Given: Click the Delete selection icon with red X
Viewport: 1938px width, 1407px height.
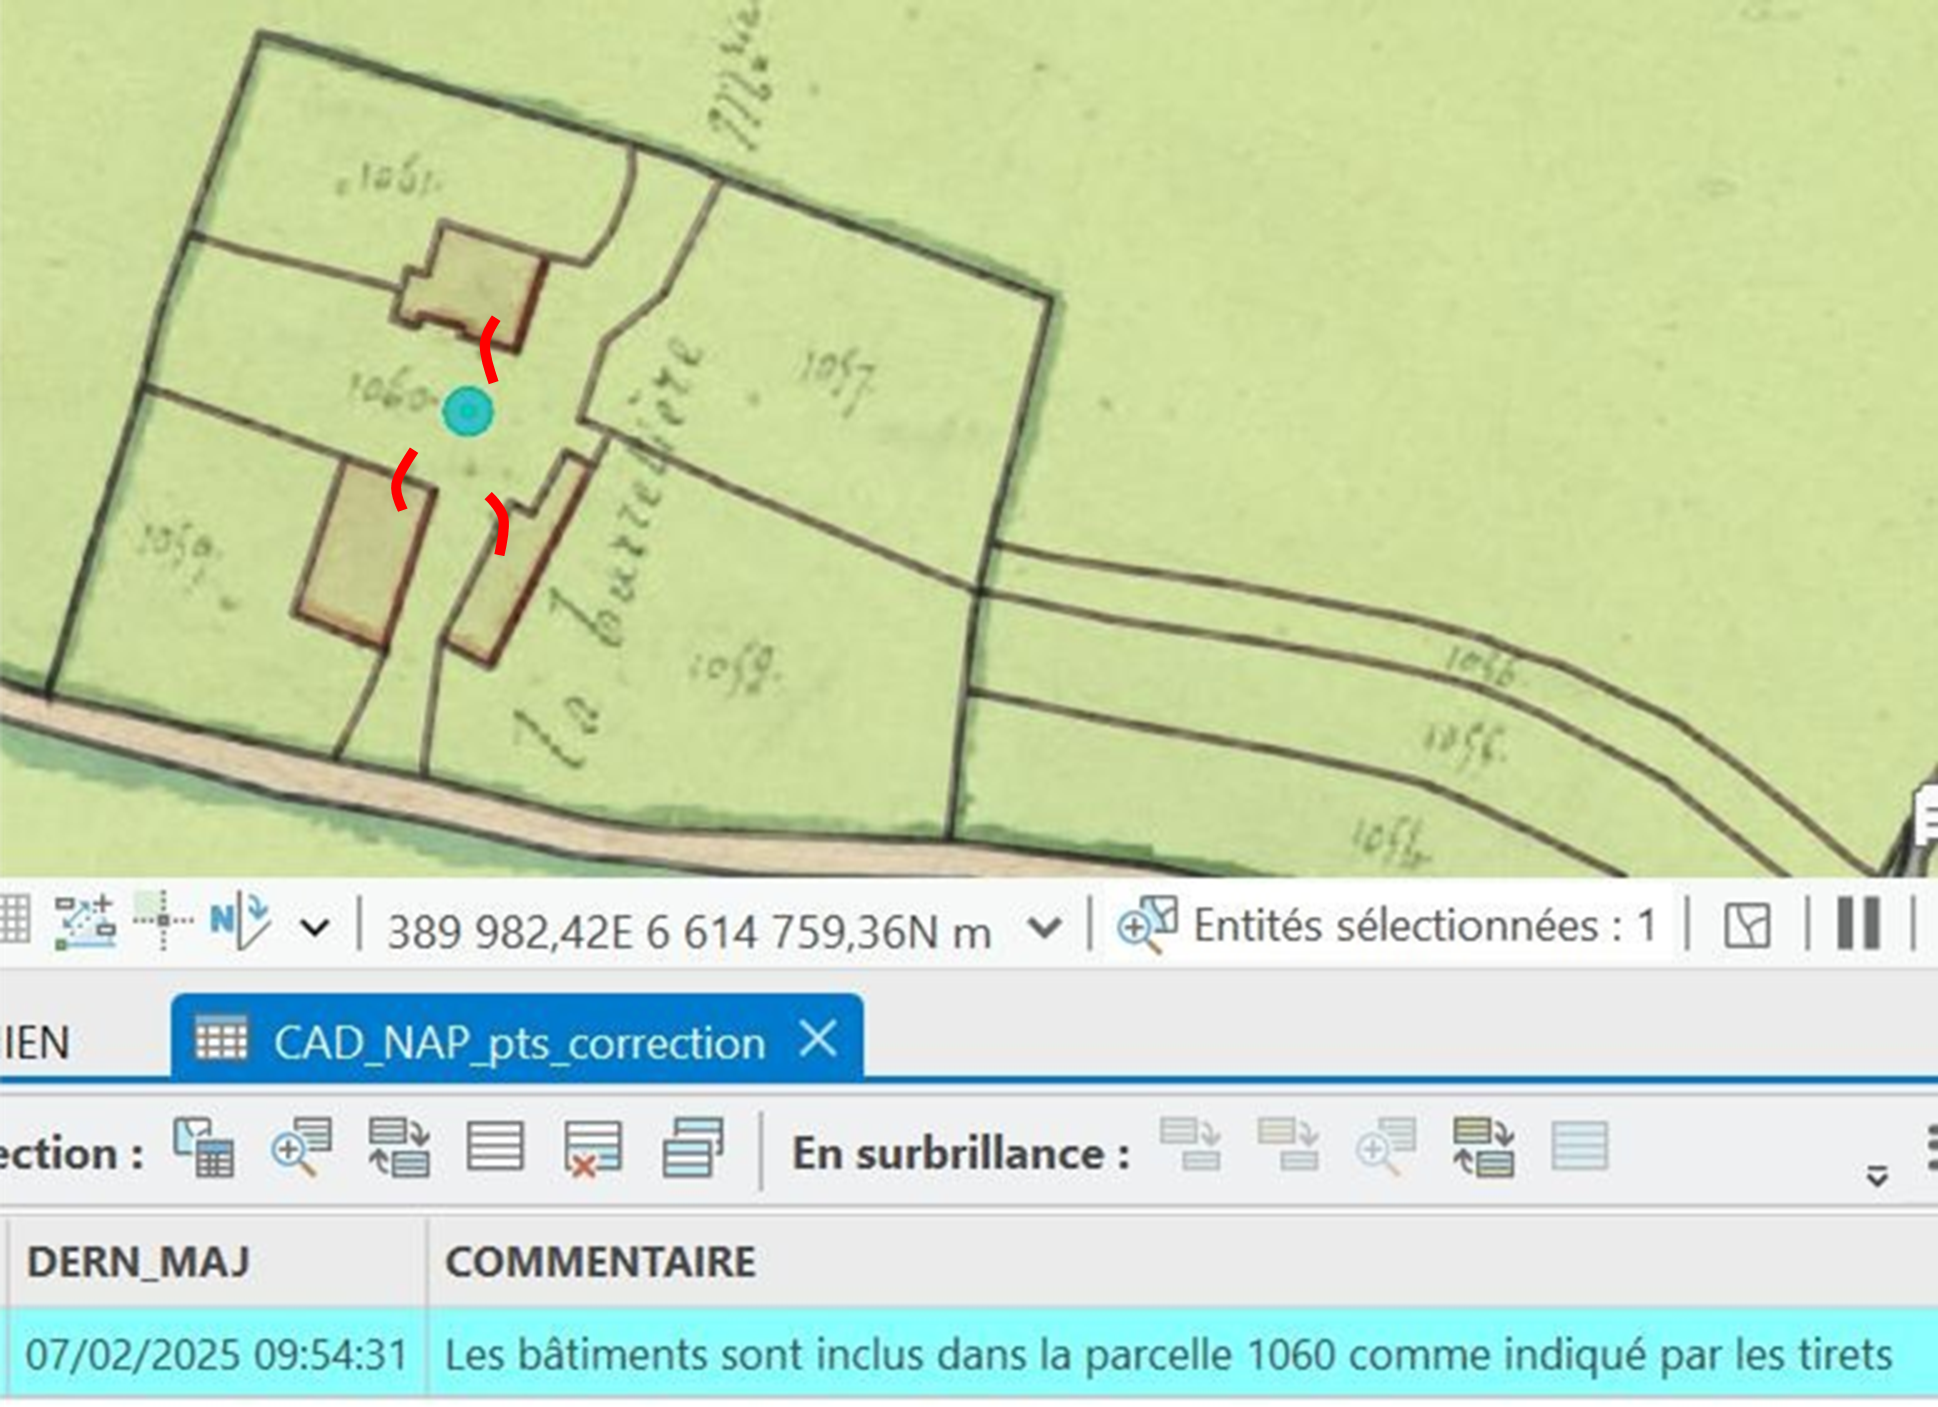Looking at the screenshot, I should (x=592, y=1147).
